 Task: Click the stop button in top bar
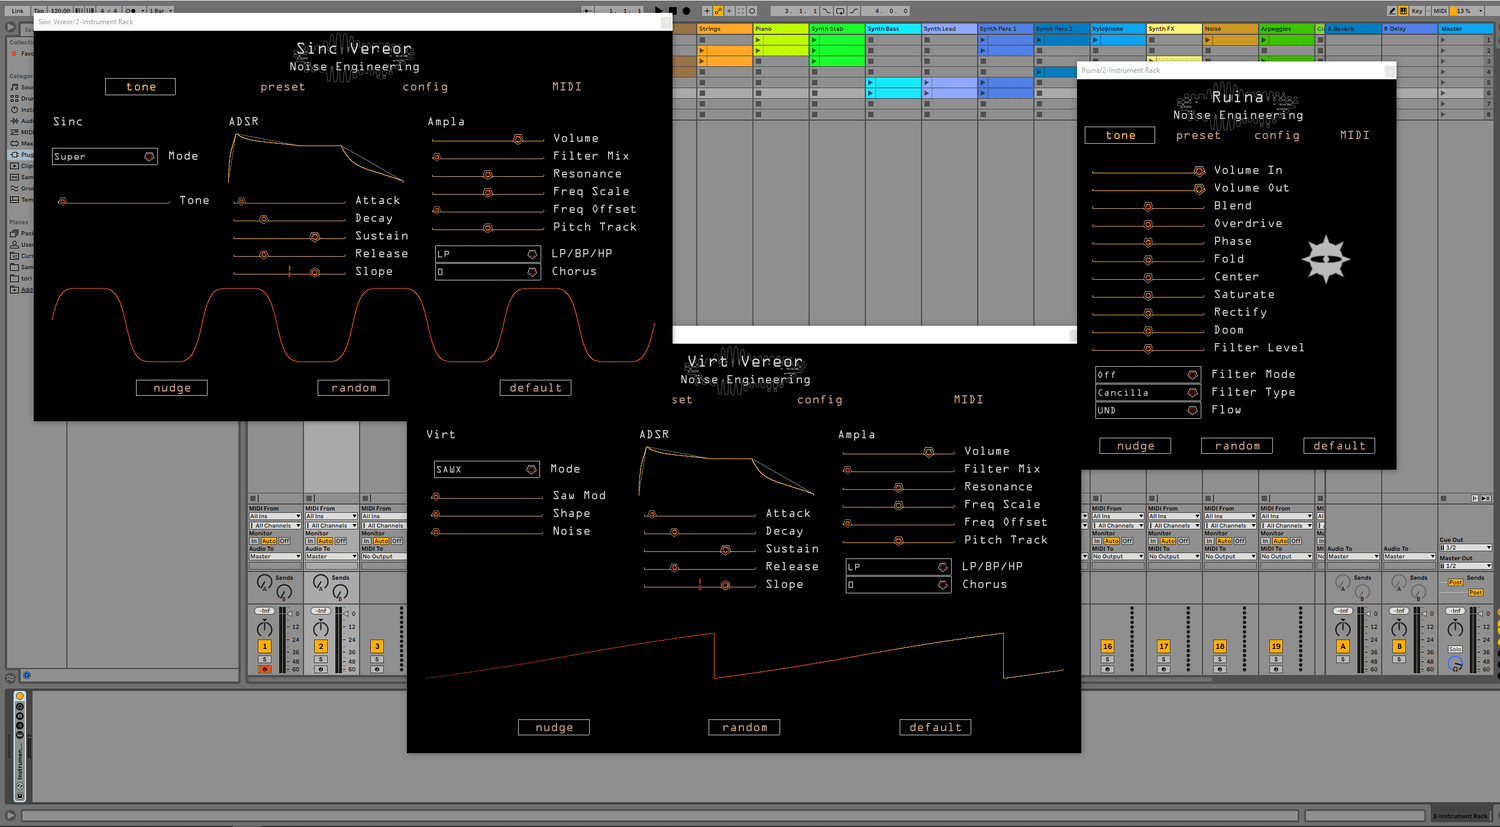click(x=672, y=10)
